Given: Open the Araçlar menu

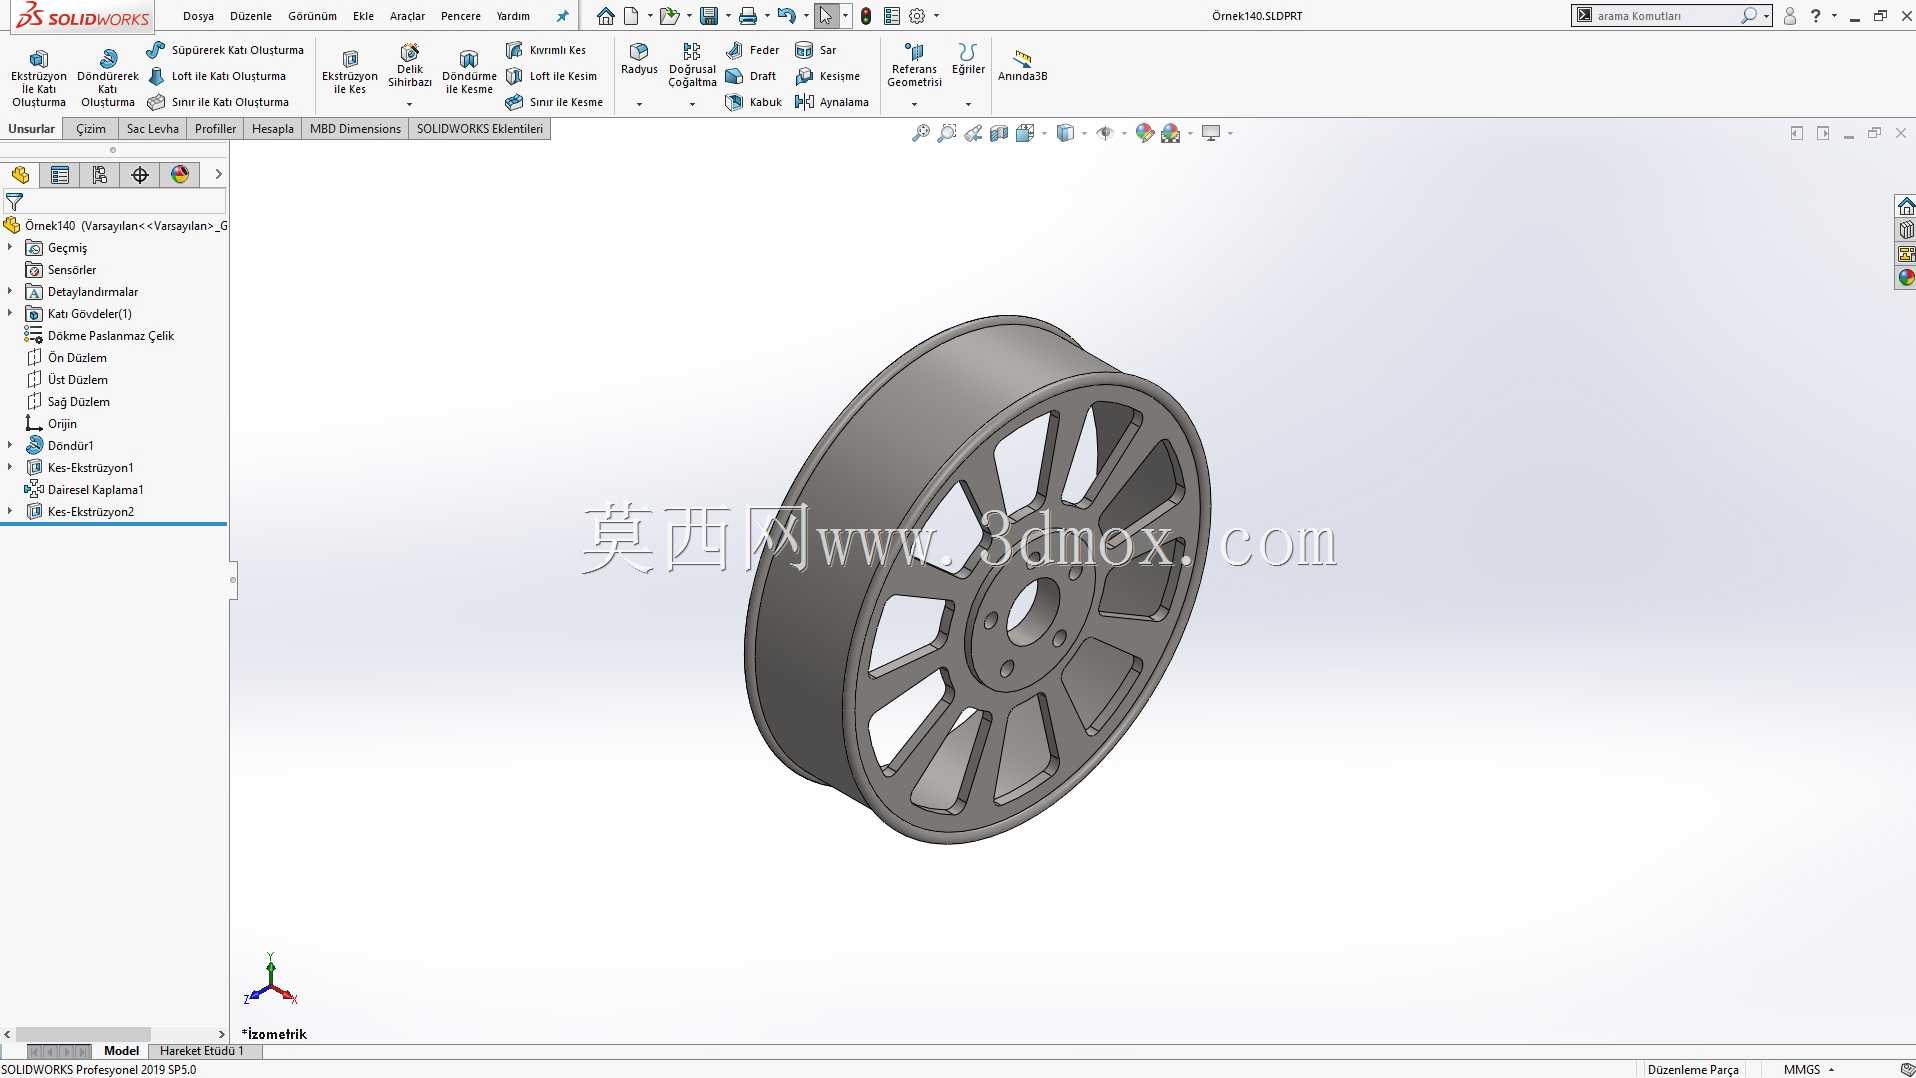Looking at the screenshot, I should [x=407, y=16].
